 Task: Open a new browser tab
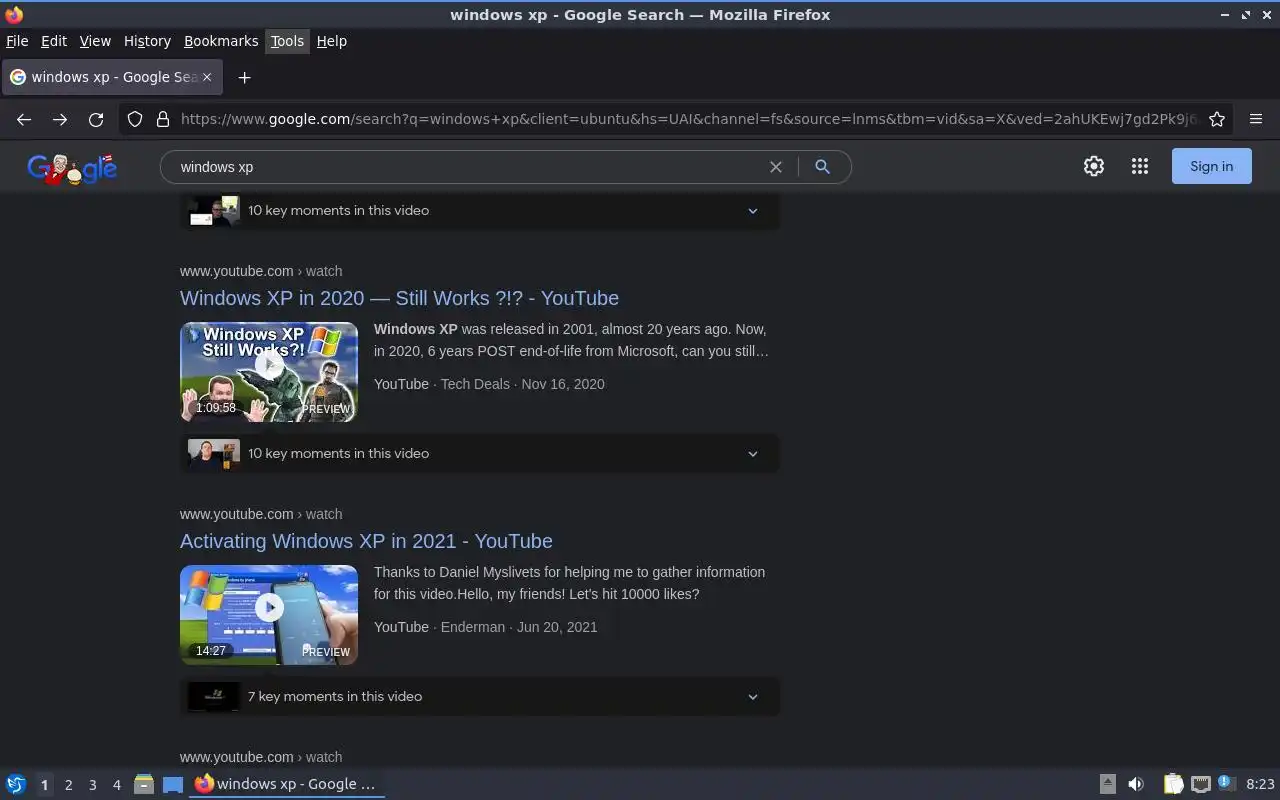pos(244,77)
